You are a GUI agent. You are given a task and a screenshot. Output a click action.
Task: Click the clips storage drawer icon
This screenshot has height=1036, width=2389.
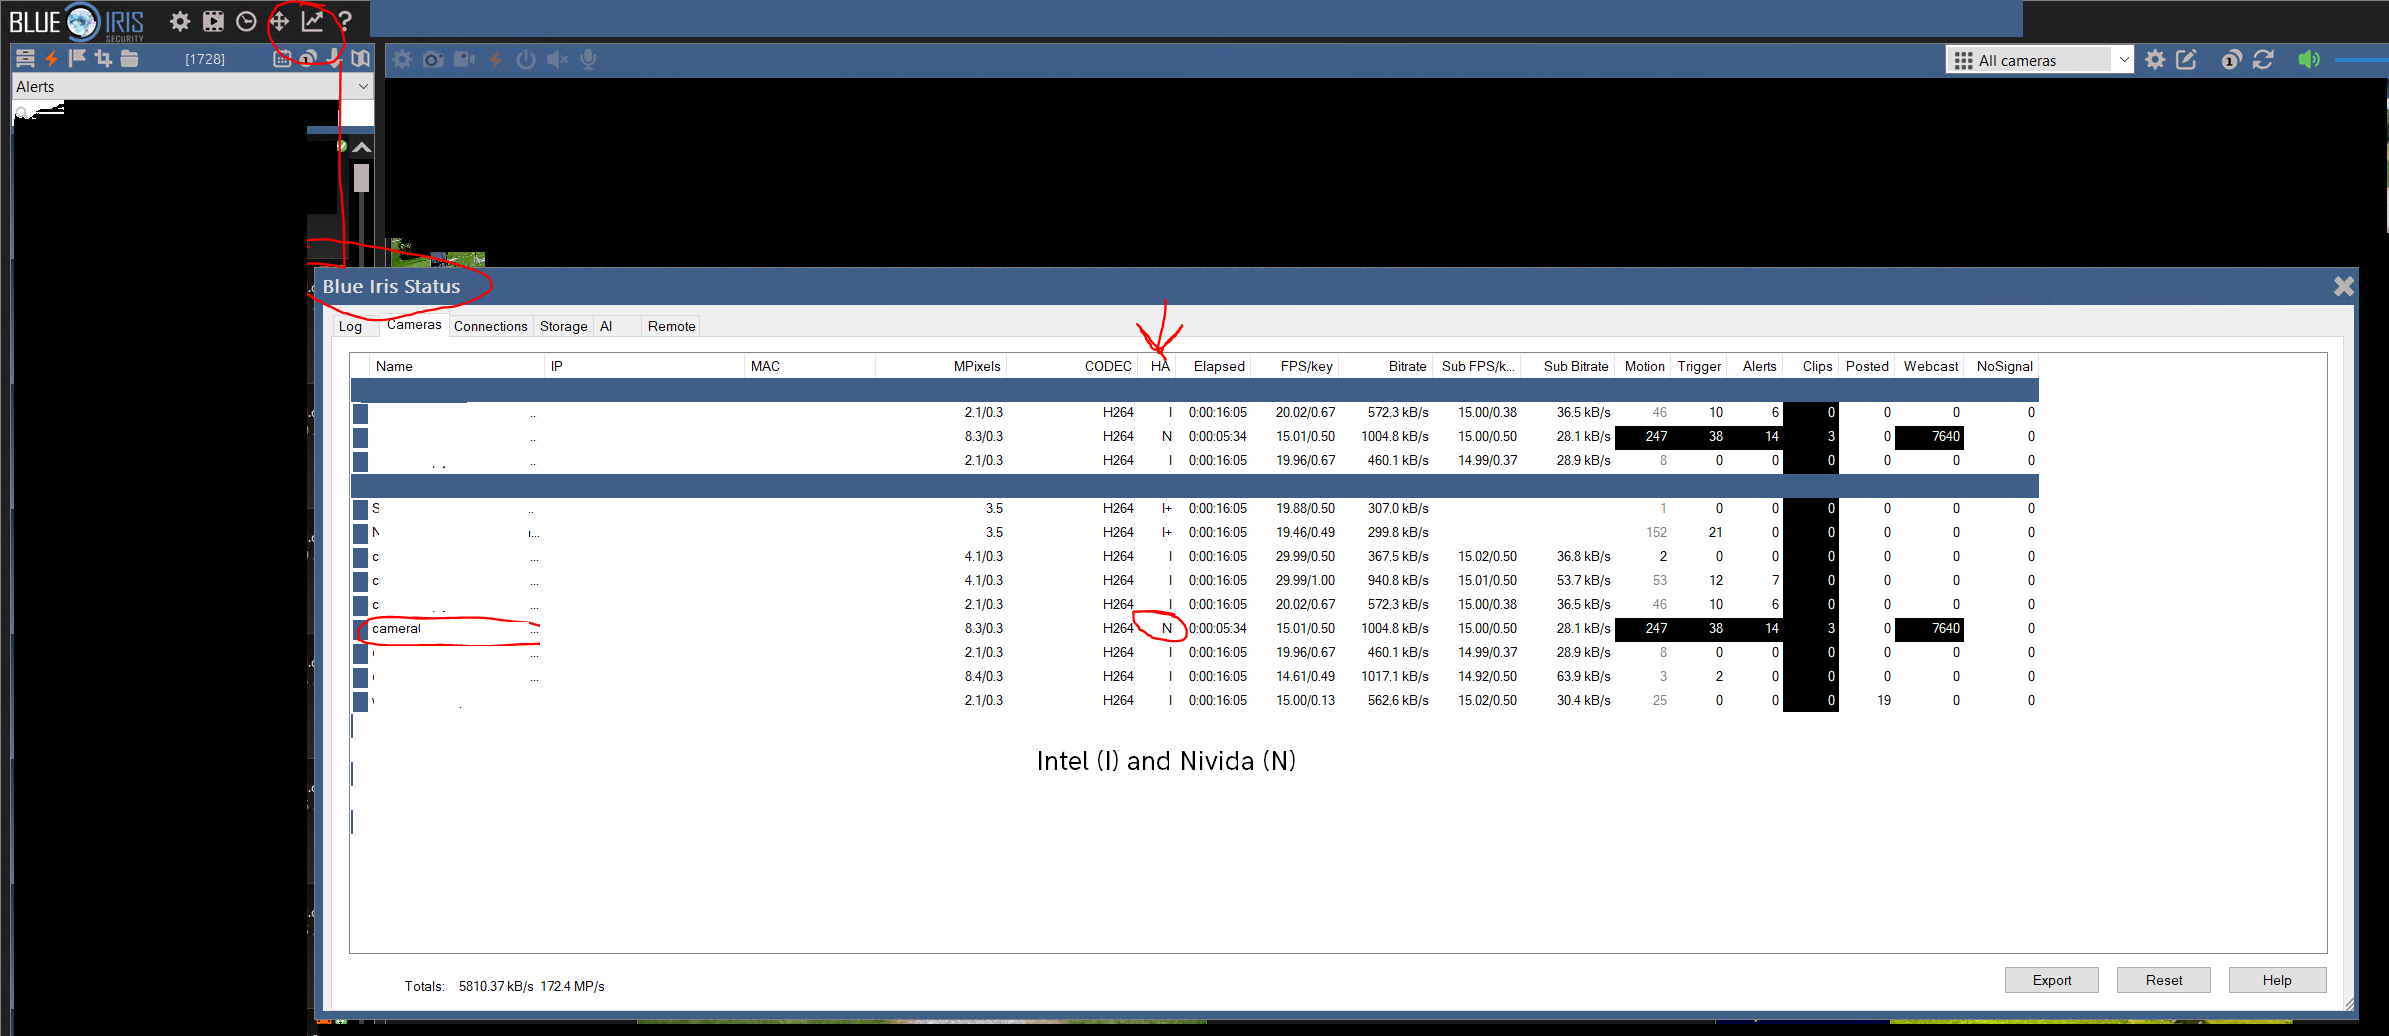click(x=25, y=59)
